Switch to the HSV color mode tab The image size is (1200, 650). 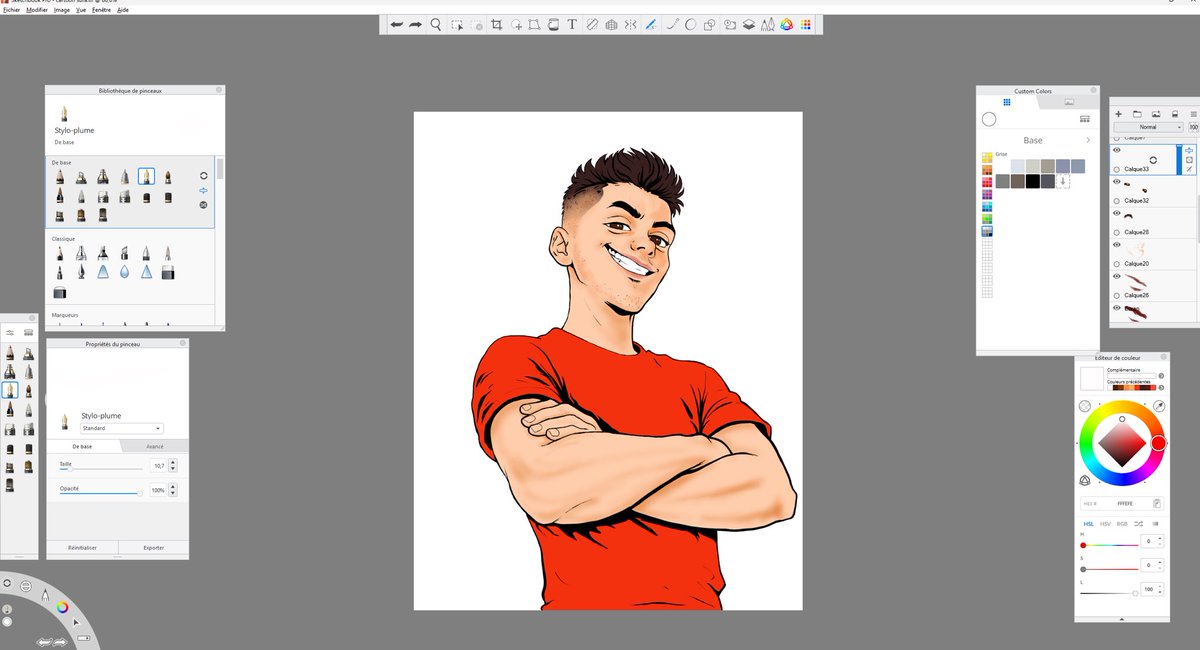coord(1105,524)
